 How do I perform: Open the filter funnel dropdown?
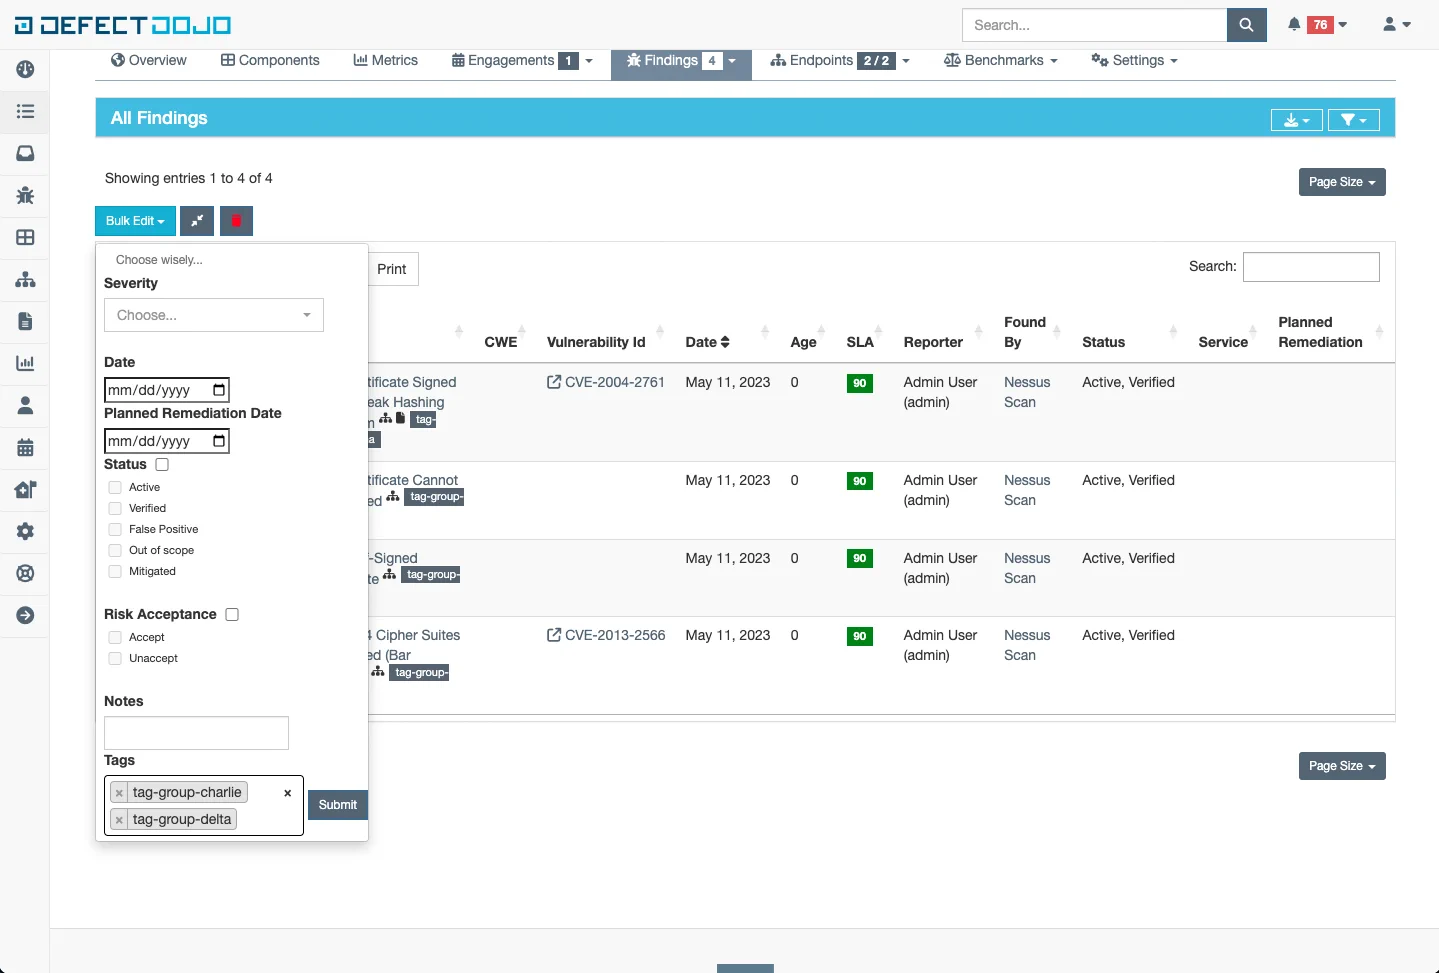point(1353,120)
